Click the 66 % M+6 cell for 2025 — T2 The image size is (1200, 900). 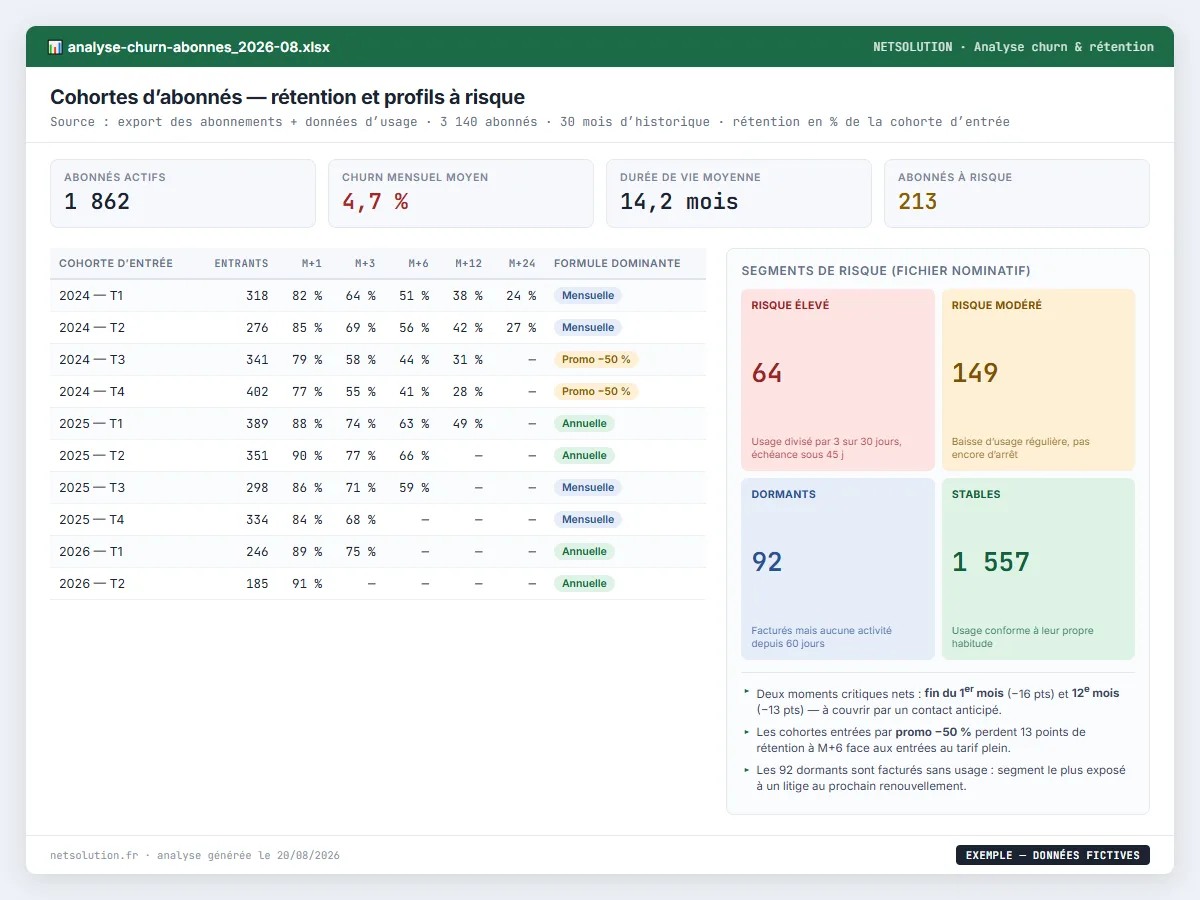[x=414, y=456]
